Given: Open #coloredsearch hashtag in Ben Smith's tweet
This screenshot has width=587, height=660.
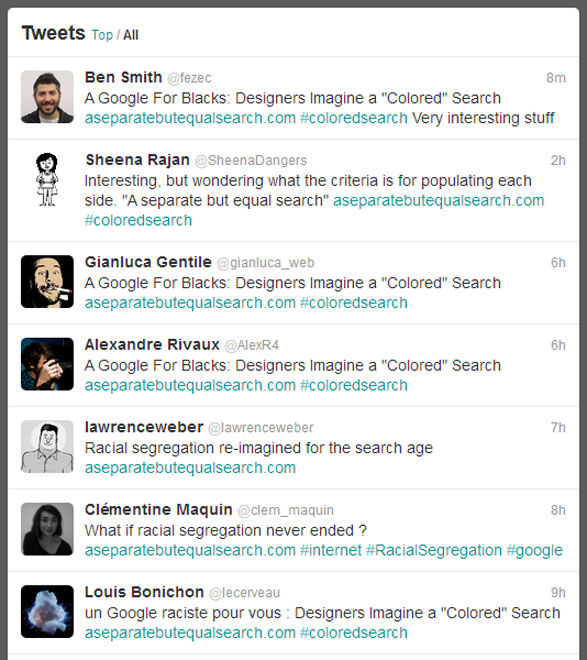Looking at the screenshot, I should 354,118.
